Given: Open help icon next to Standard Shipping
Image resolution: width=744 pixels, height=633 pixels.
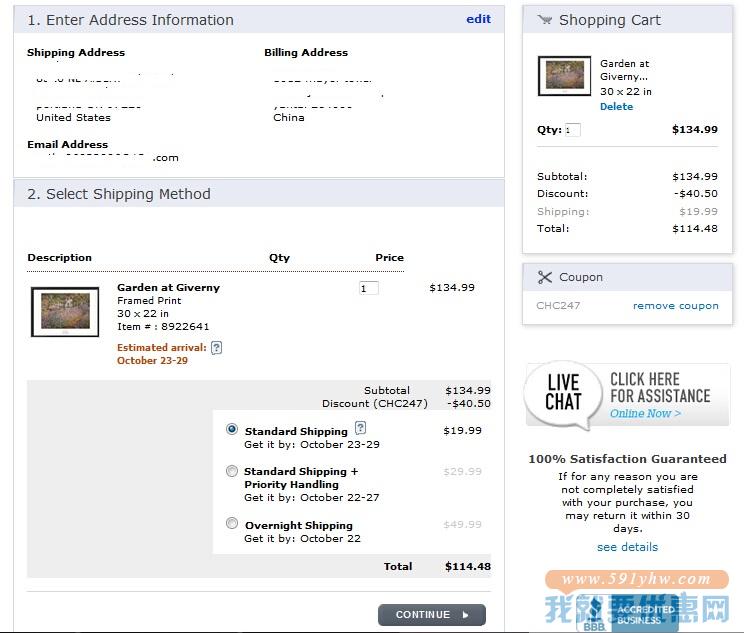Looking at the screenshot, I should coord(361,428).
